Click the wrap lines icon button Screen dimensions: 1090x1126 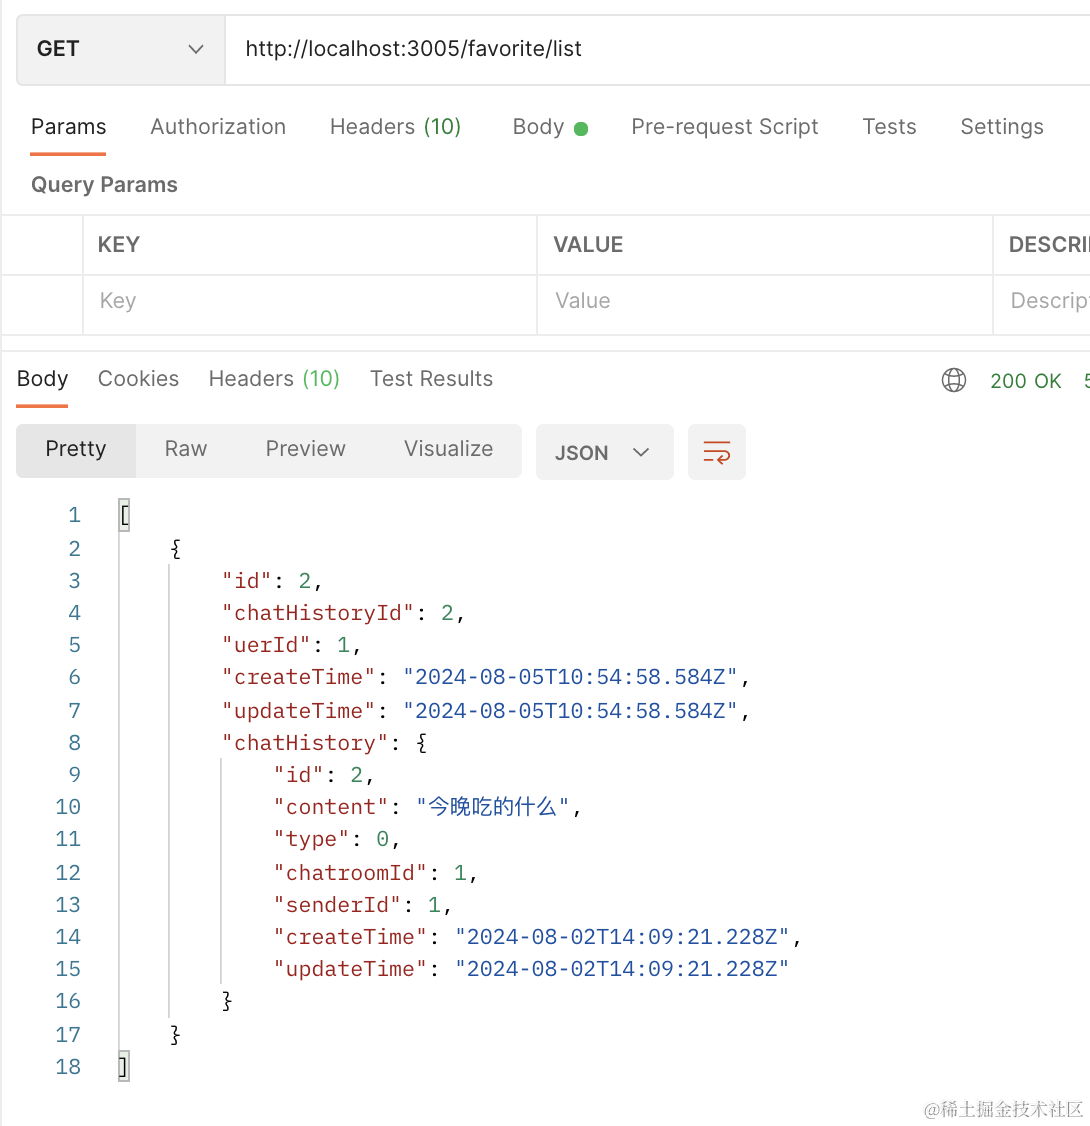click(x=716, y=452)
